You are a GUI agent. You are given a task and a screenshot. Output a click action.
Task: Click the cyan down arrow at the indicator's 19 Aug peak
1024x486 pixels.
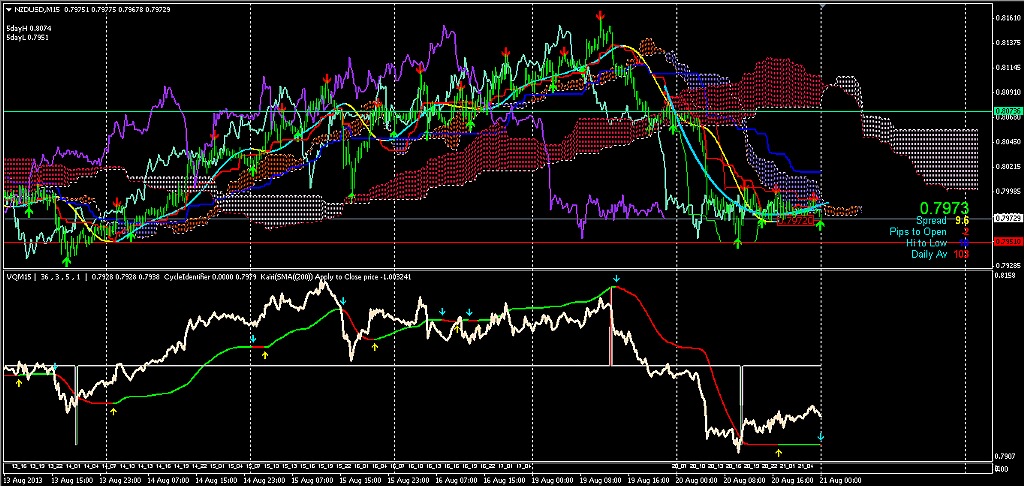pyautogui.click(x=616, y=279)
